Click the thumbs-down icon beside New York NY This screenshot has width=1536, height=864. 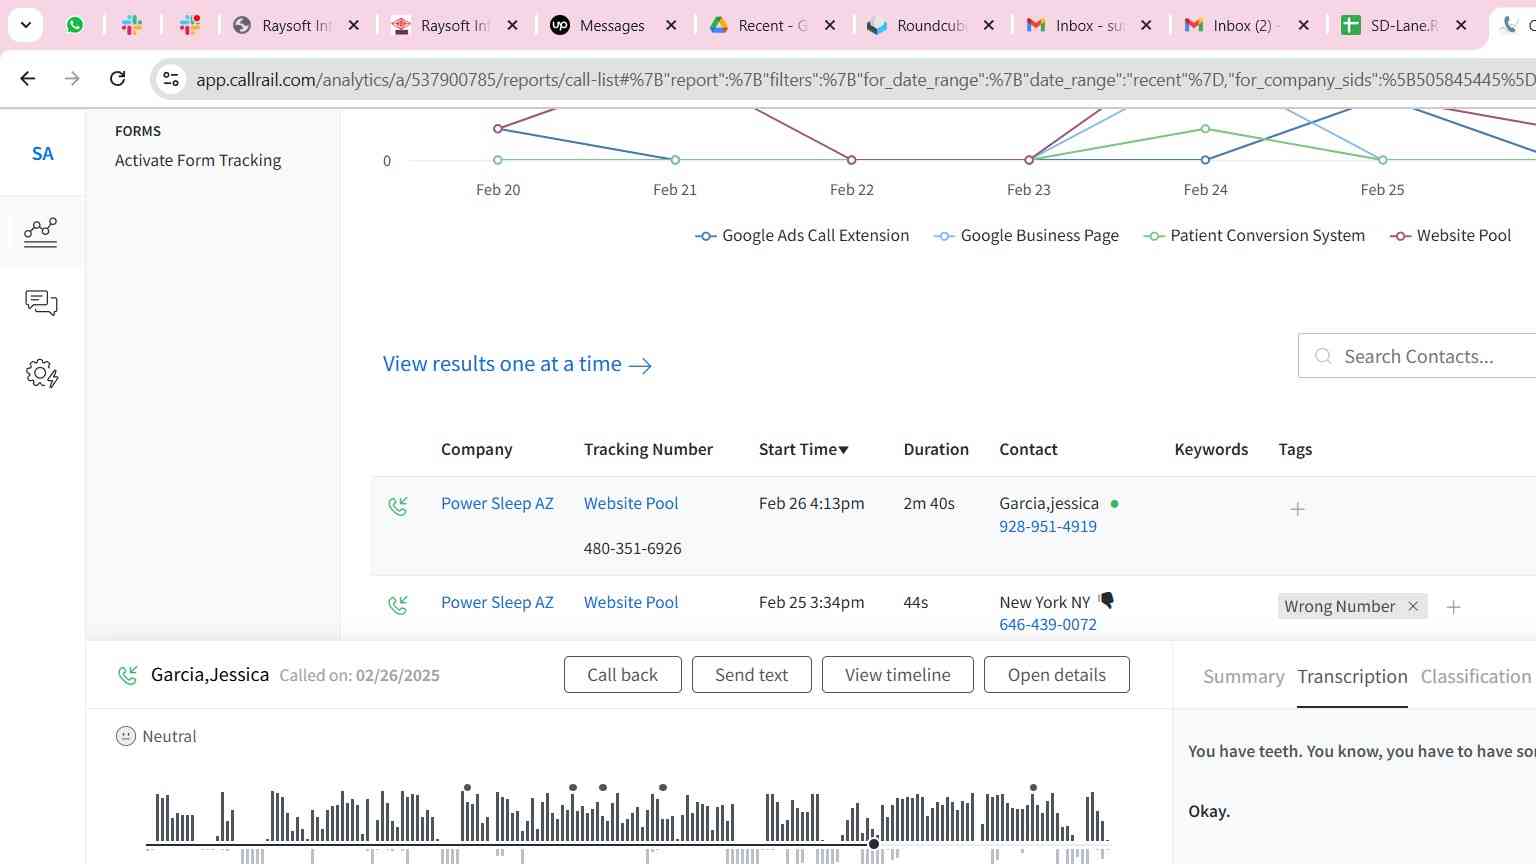(x=1106, y=601)
